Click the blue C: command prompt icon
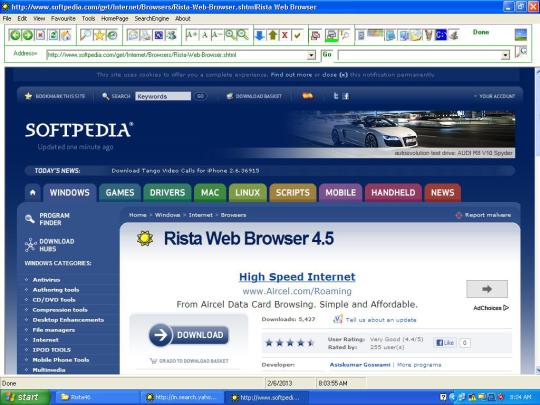Viewport: 540px width, 405px height. pos(441,35)
